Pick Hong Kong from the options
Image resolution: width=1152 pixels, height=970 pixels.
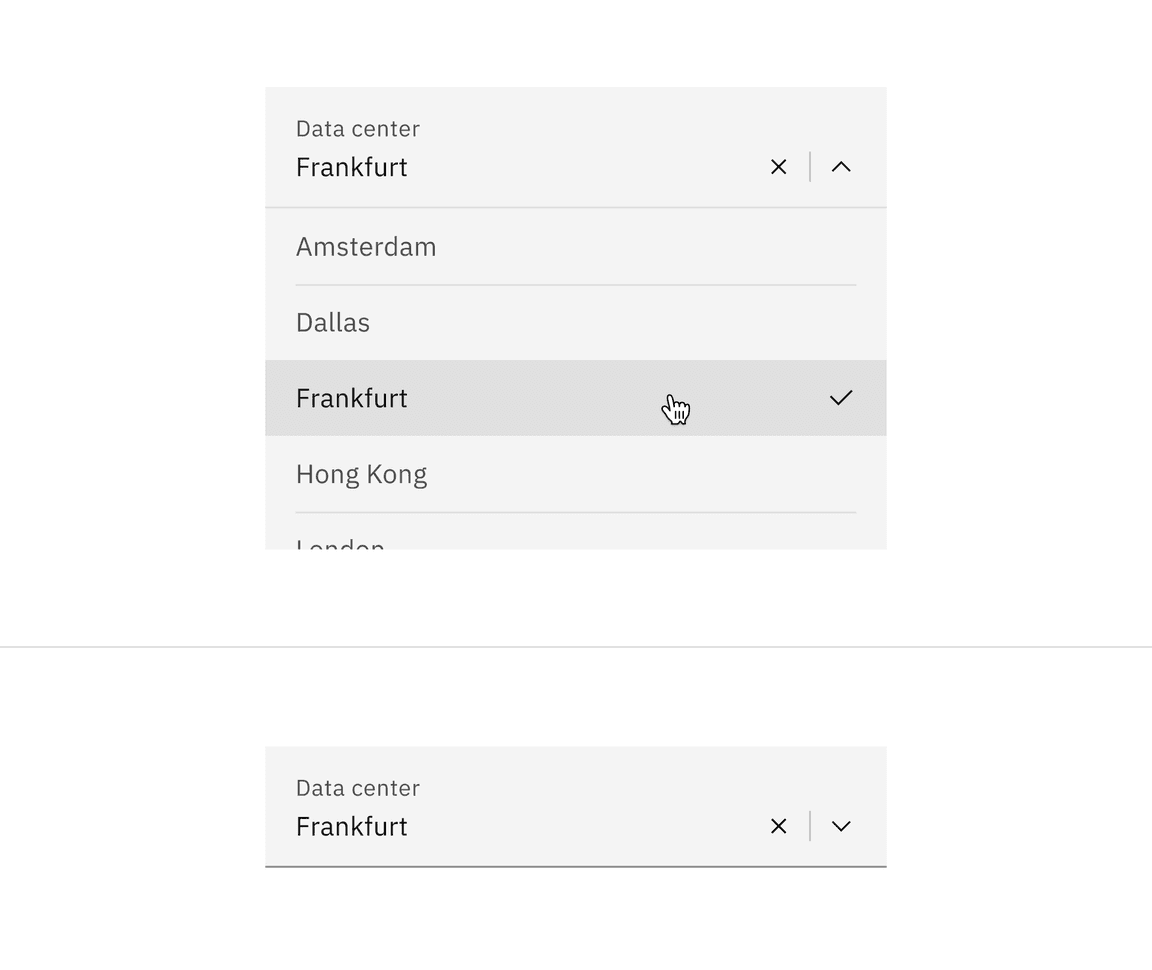[575, 474]
